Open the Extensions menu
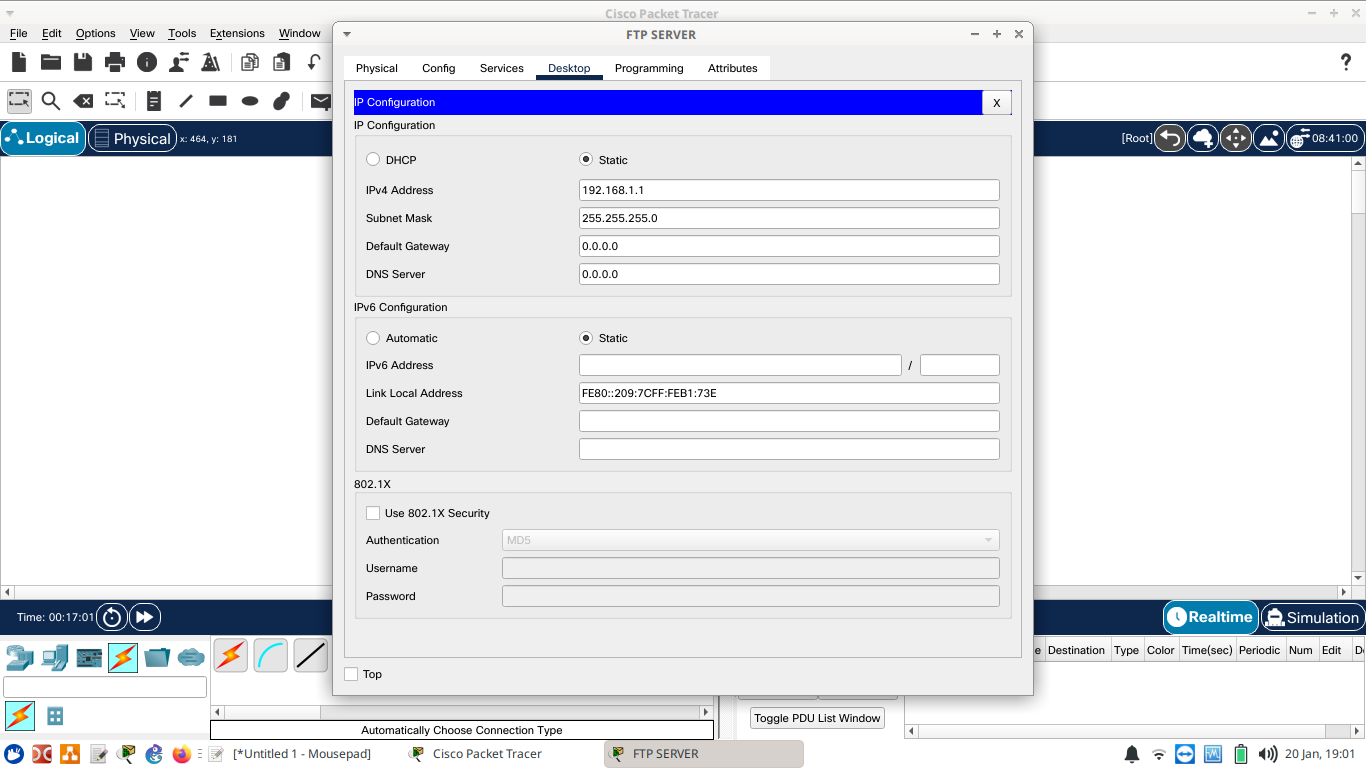Viewport: 1366px width, 768px height. (x=237, y=33)
